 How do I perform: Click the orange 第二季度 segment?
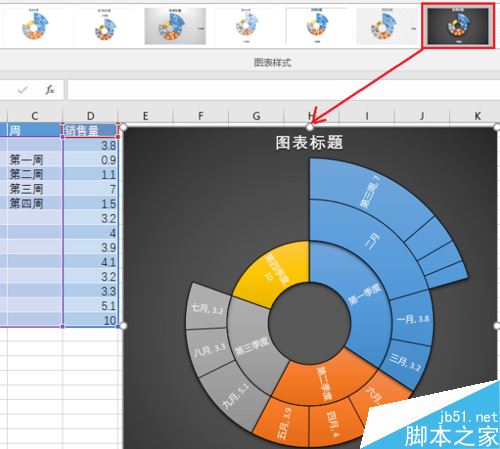coord(325,380)
